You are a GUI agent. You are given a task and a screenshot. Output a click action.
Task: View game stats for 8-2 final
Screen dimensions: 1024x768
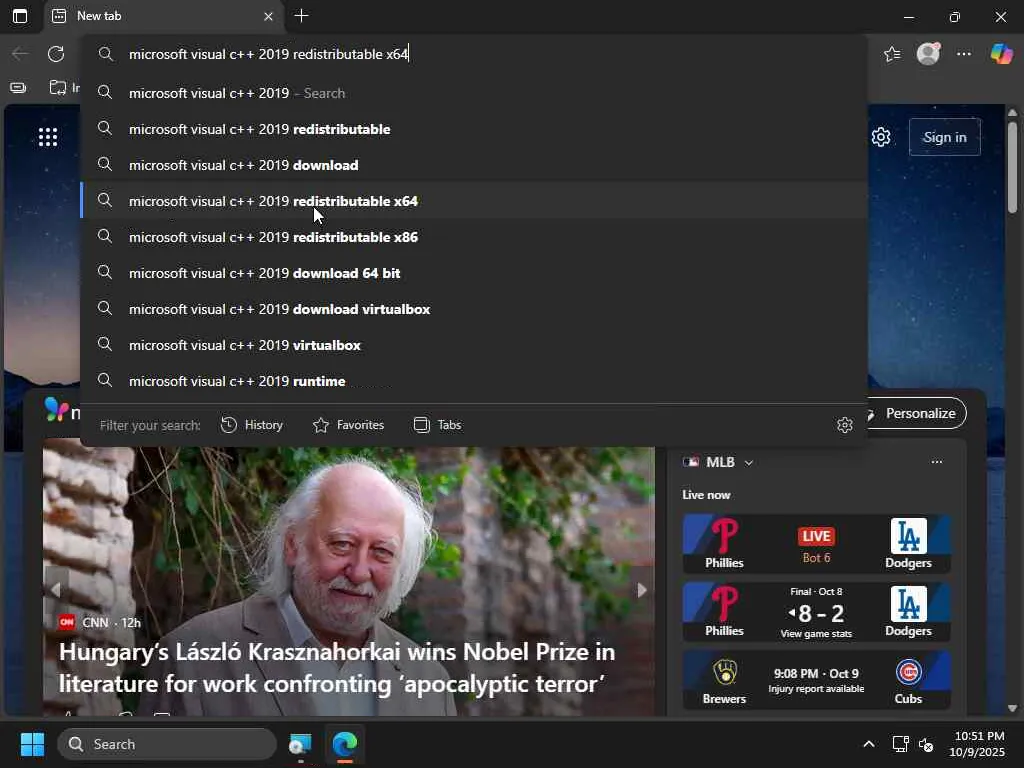click(816, 633)
